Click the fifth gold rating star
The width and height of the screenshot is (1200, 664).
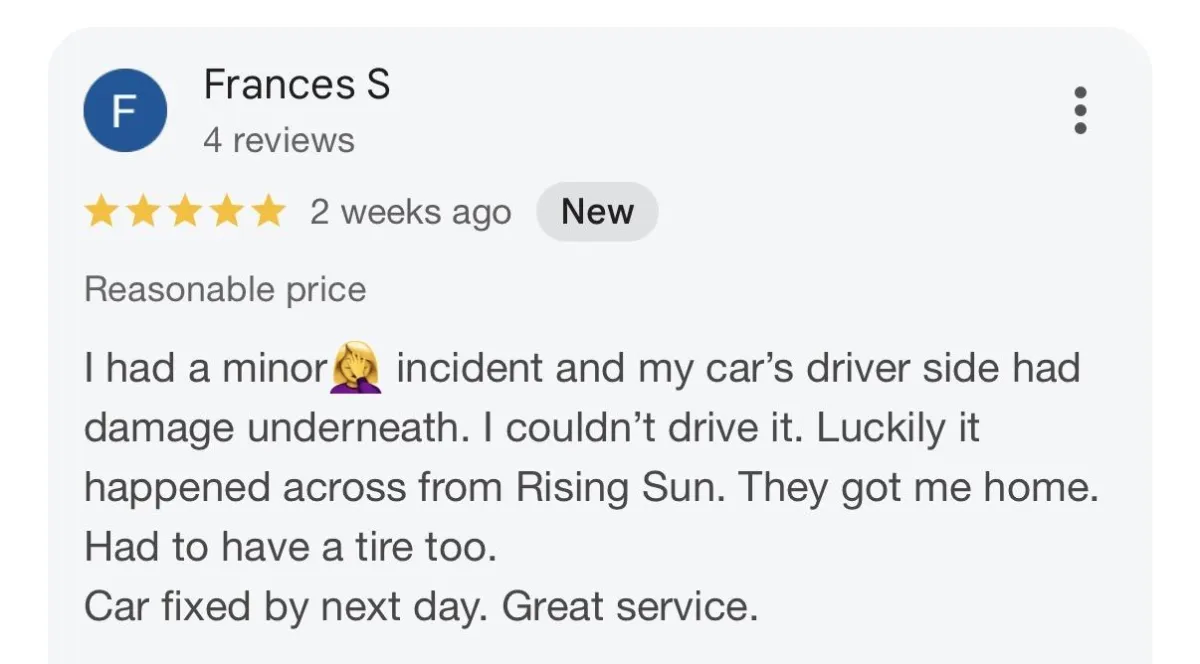(x=267, y=212)
